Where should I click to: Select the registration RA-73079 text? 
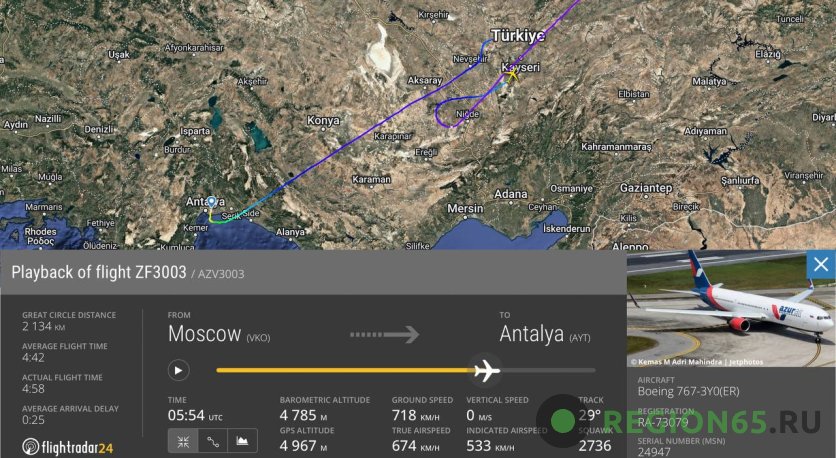coord(663,423)
